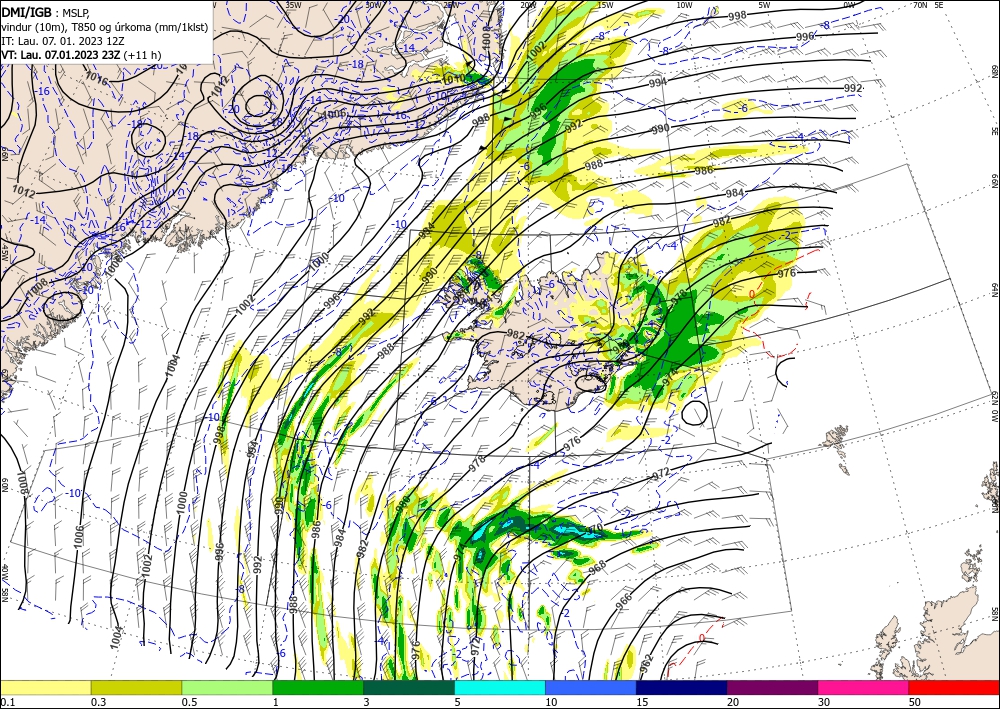
Task: Click the 968 isobar label
Action: click(x=597, y=569)
